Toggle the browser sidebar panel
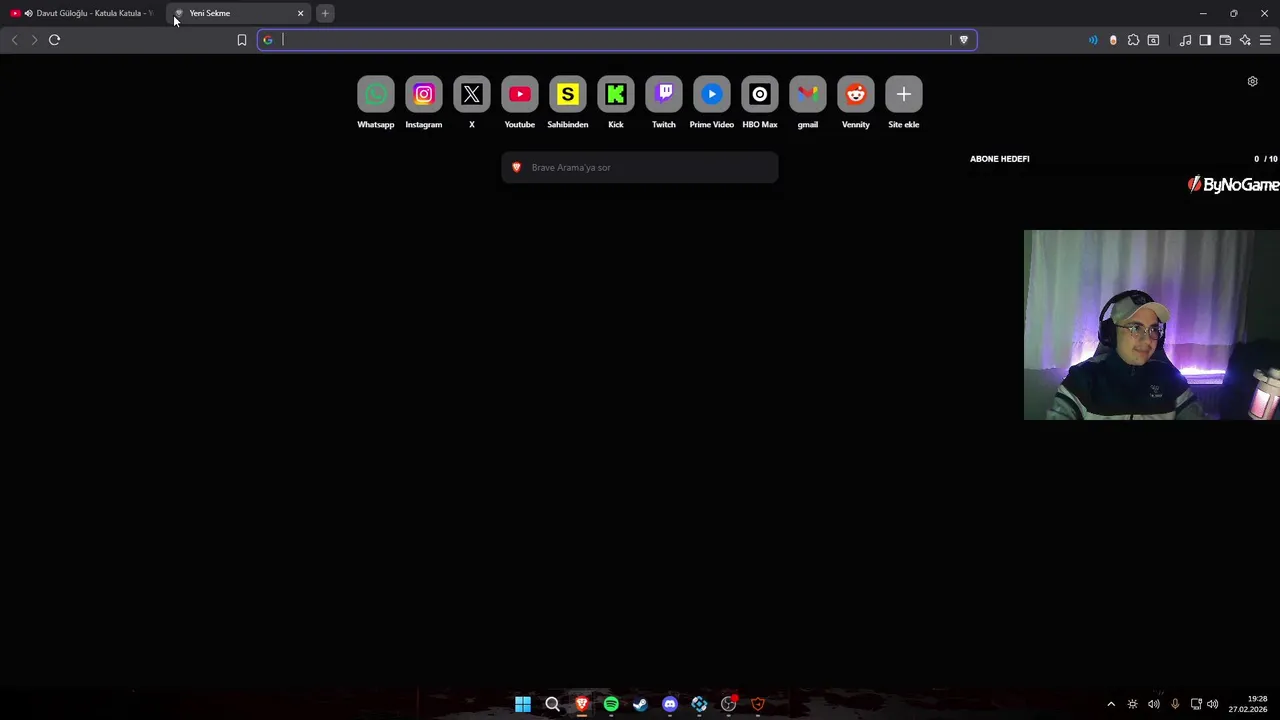 coord(1205,40)
